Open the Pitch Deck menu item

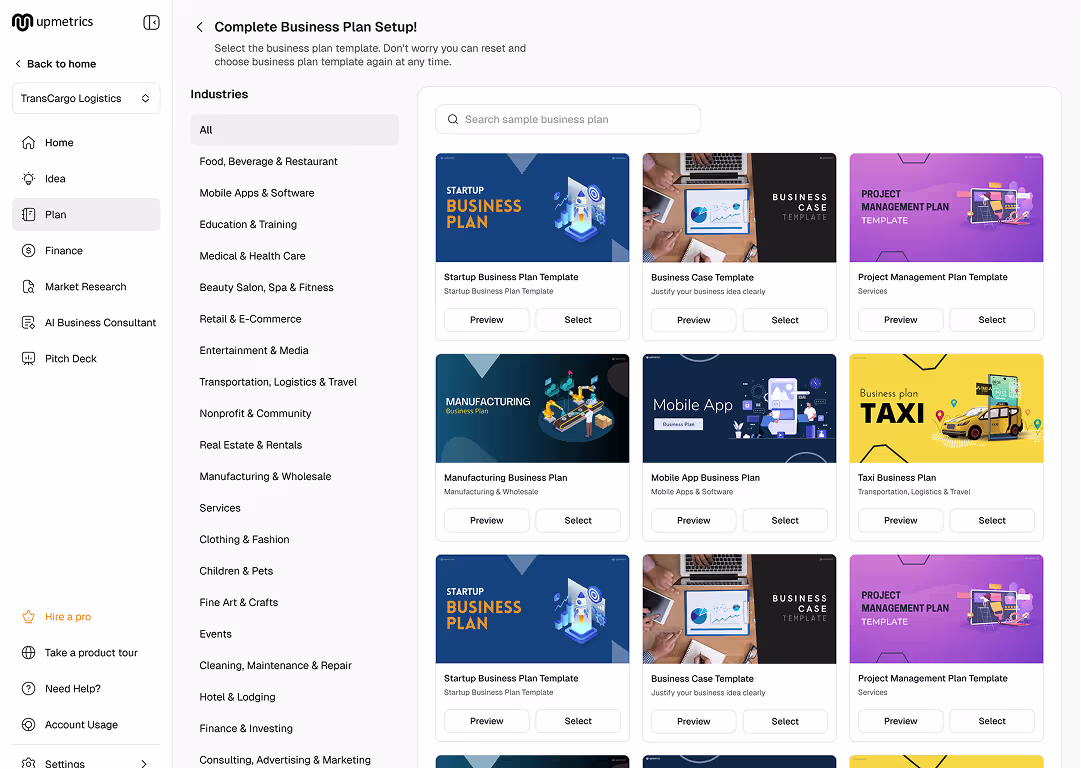[x=86, y=359]
